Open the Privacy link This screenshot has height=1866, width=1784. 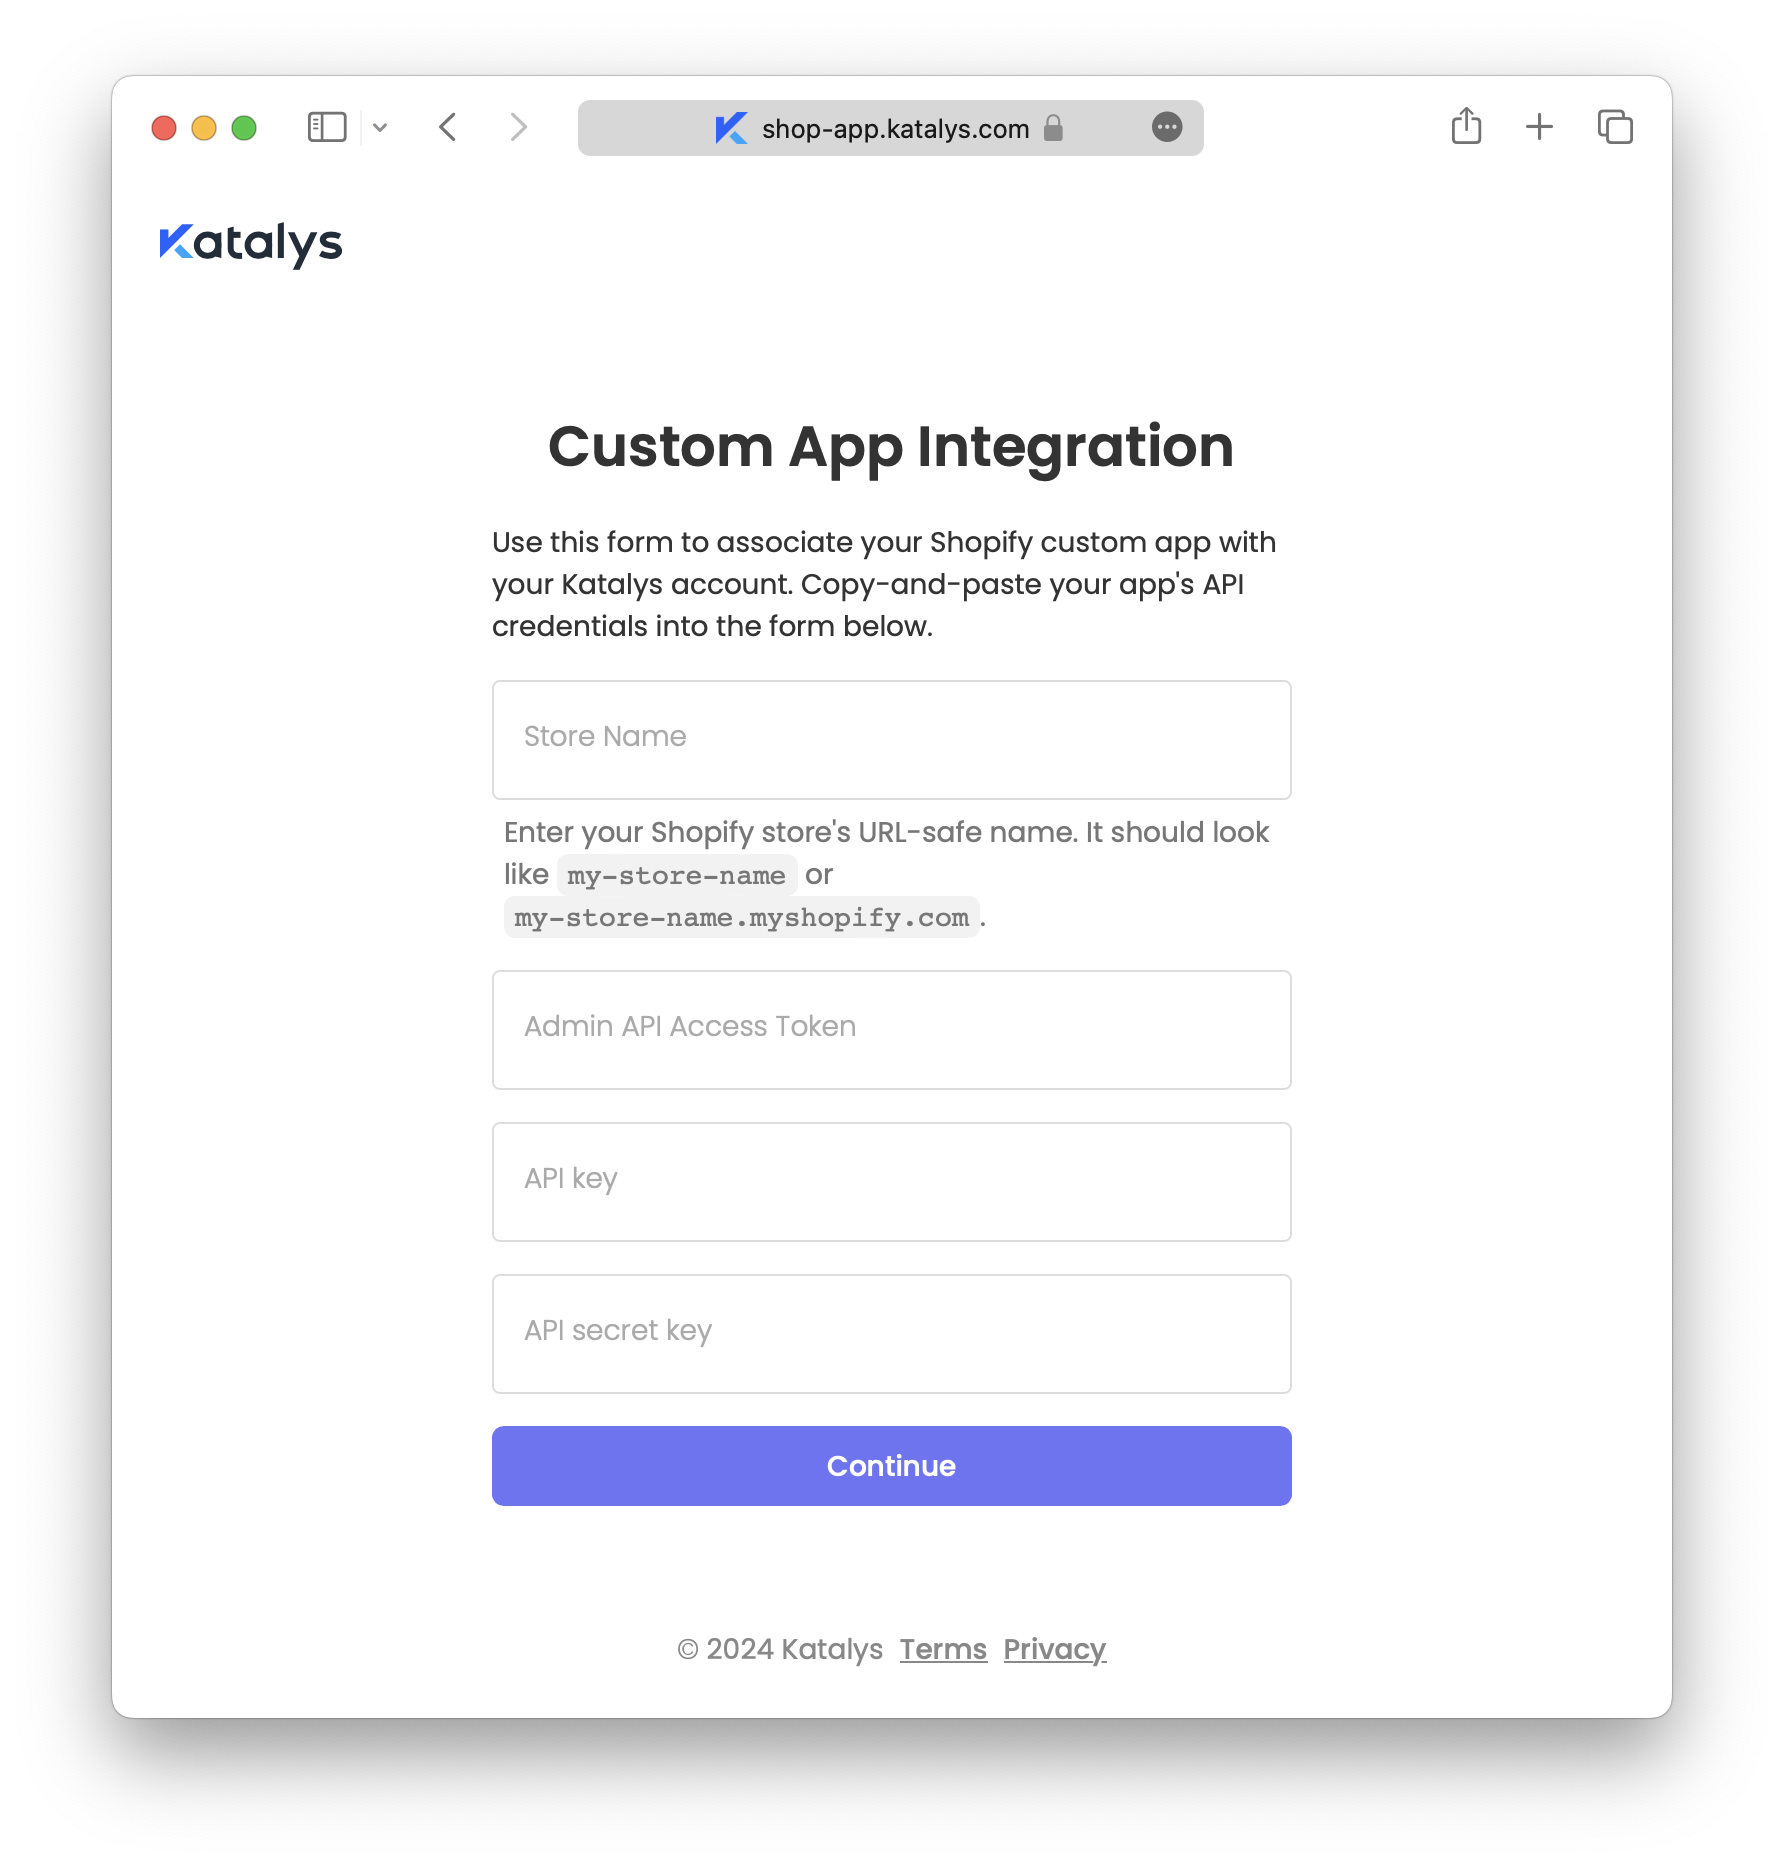coord(1055,1649)
